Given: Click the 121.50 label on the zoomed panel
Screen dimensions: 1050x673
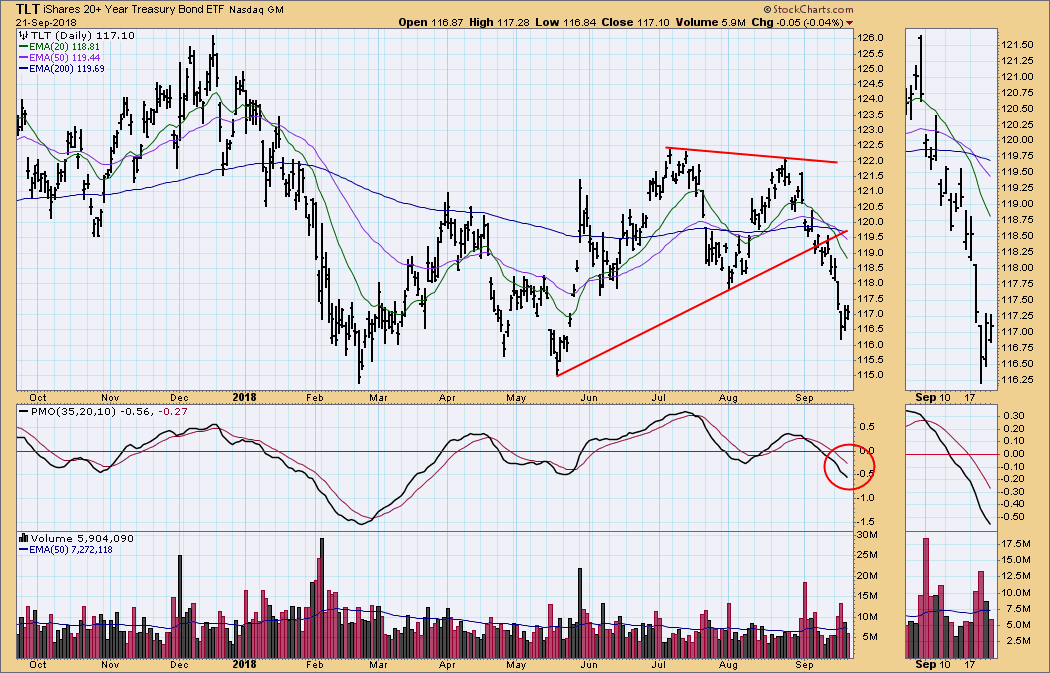Looking at the screenshot, I should [1017, 45].
